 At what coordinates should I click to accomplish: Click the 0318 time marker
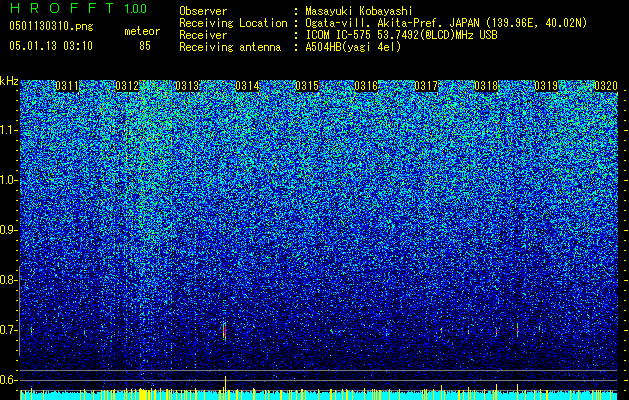point(486,86)
